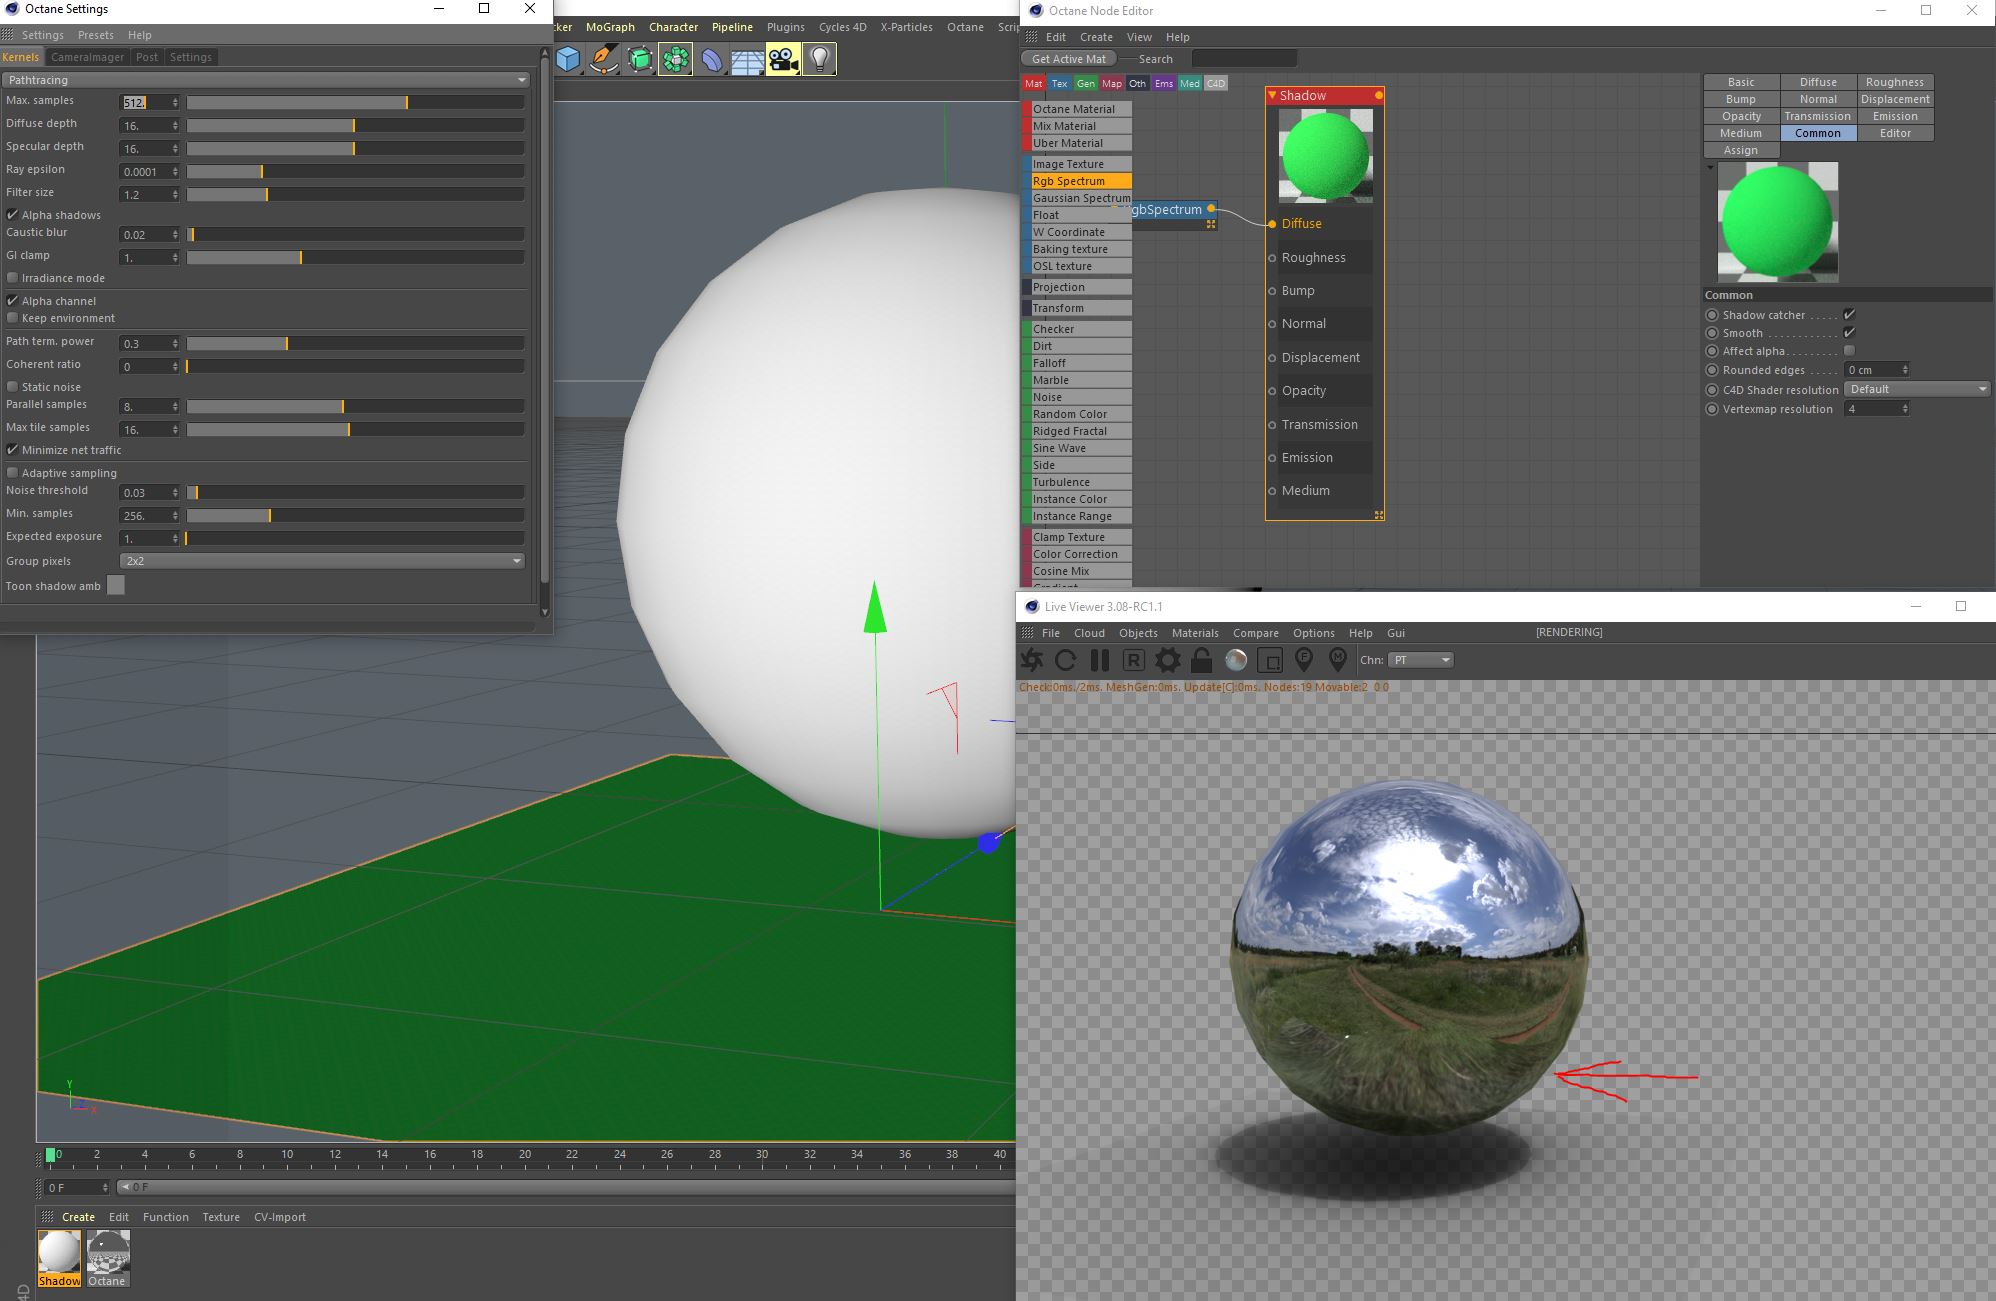Viewport: 1996px width, 1301px height.
Task: Click the Camera object icon
Action: pos(783,60)
